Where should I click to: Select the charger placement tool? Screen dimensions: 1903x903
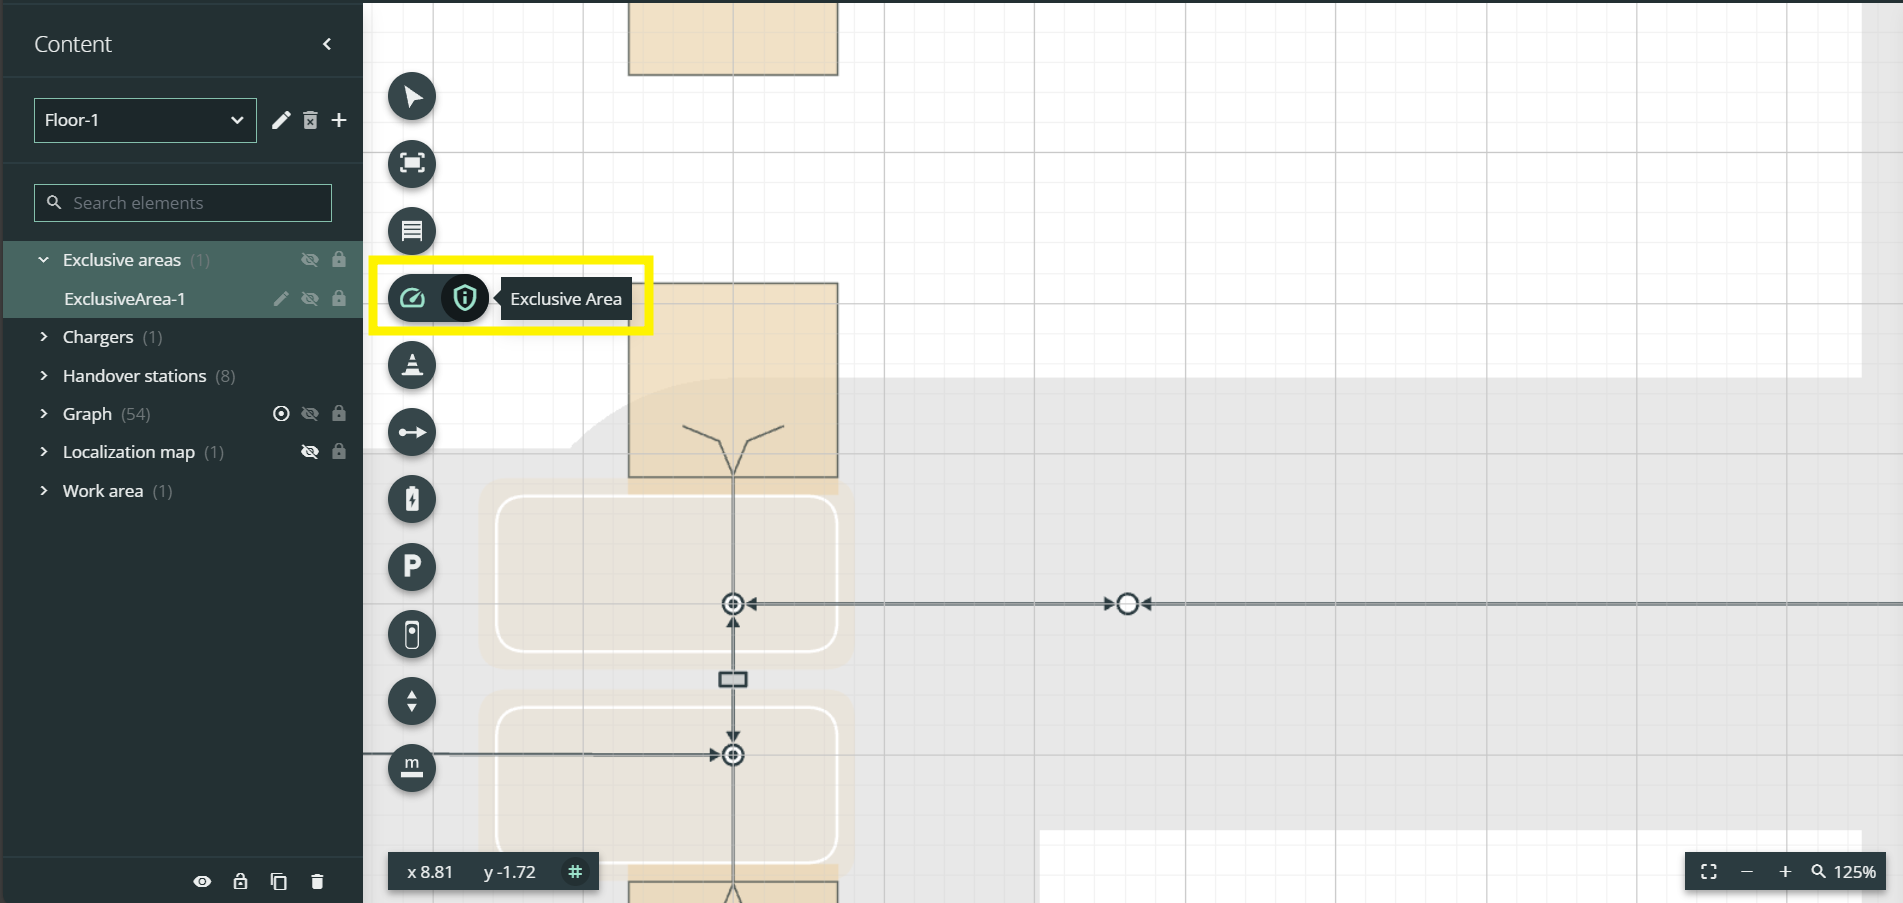click(411, 499)
